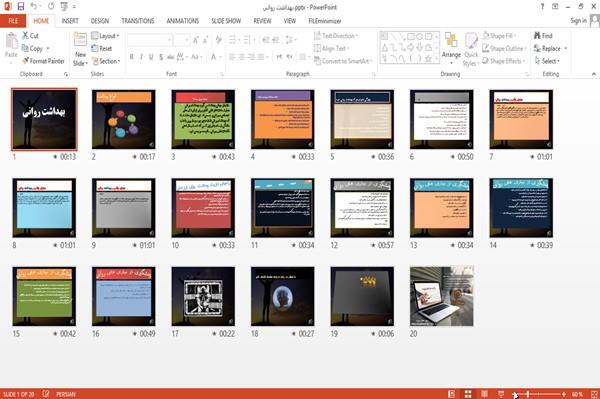Click fit slide to window button
This screenshot has height=399, width=600.
(594, 394)
